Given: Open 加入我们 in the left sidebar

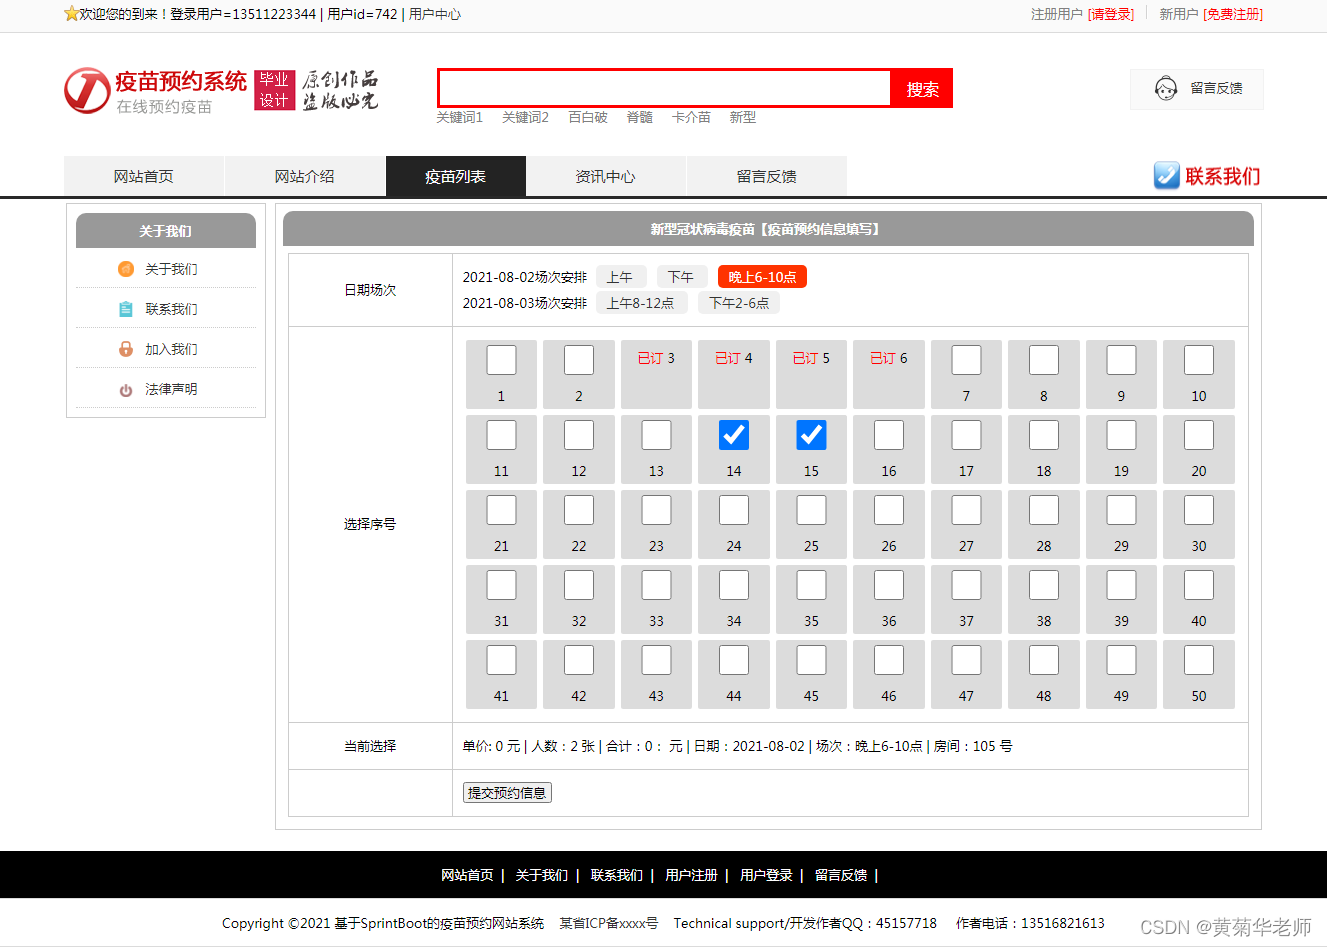Looking at the screenshot, I should point(171,349).
